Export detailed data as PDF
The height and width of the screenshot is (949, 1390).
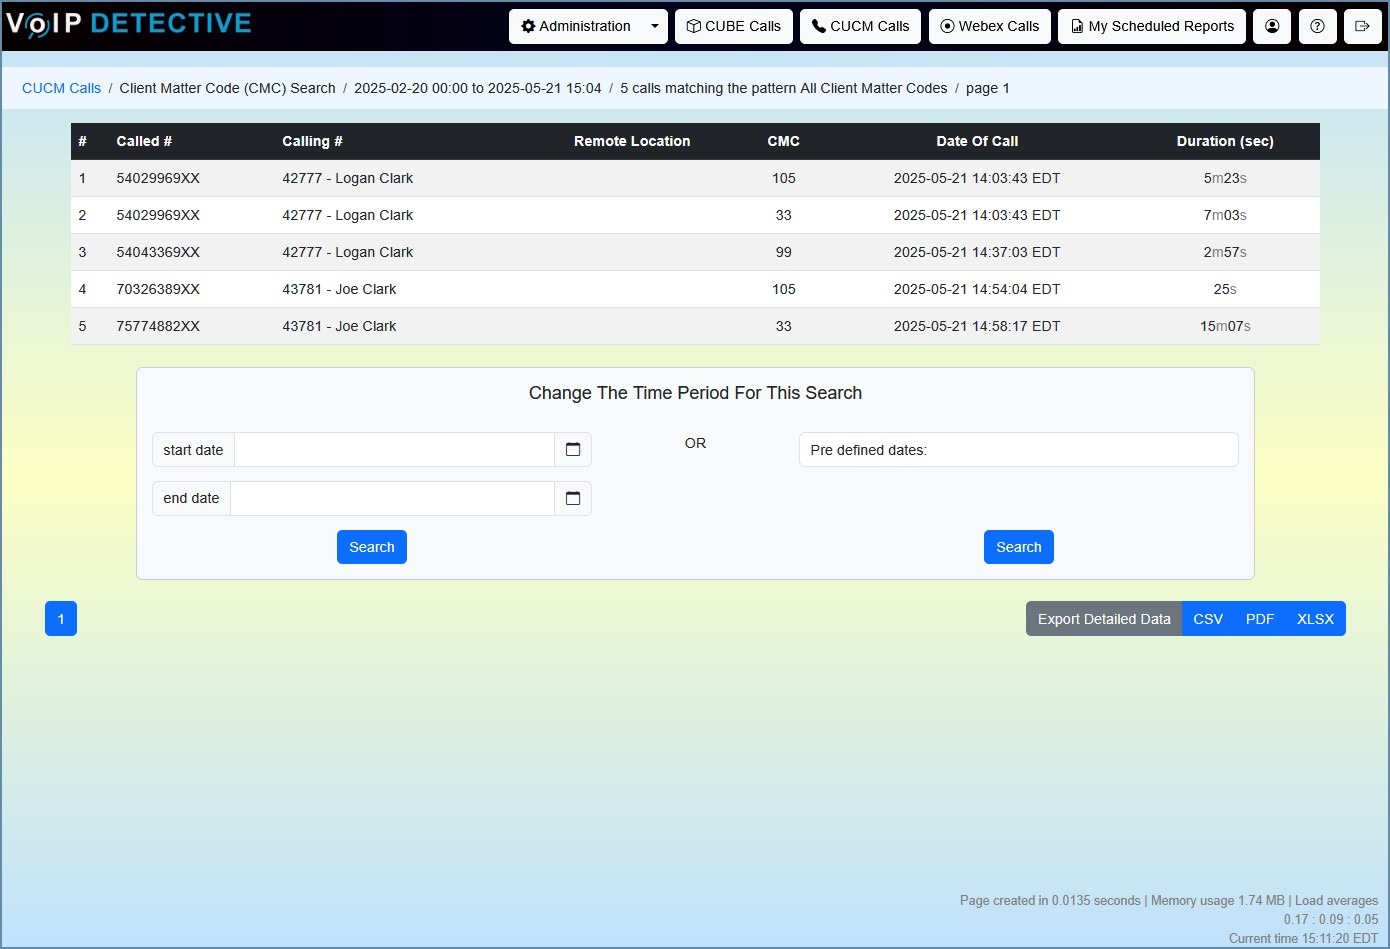(x=1260, y=619)
